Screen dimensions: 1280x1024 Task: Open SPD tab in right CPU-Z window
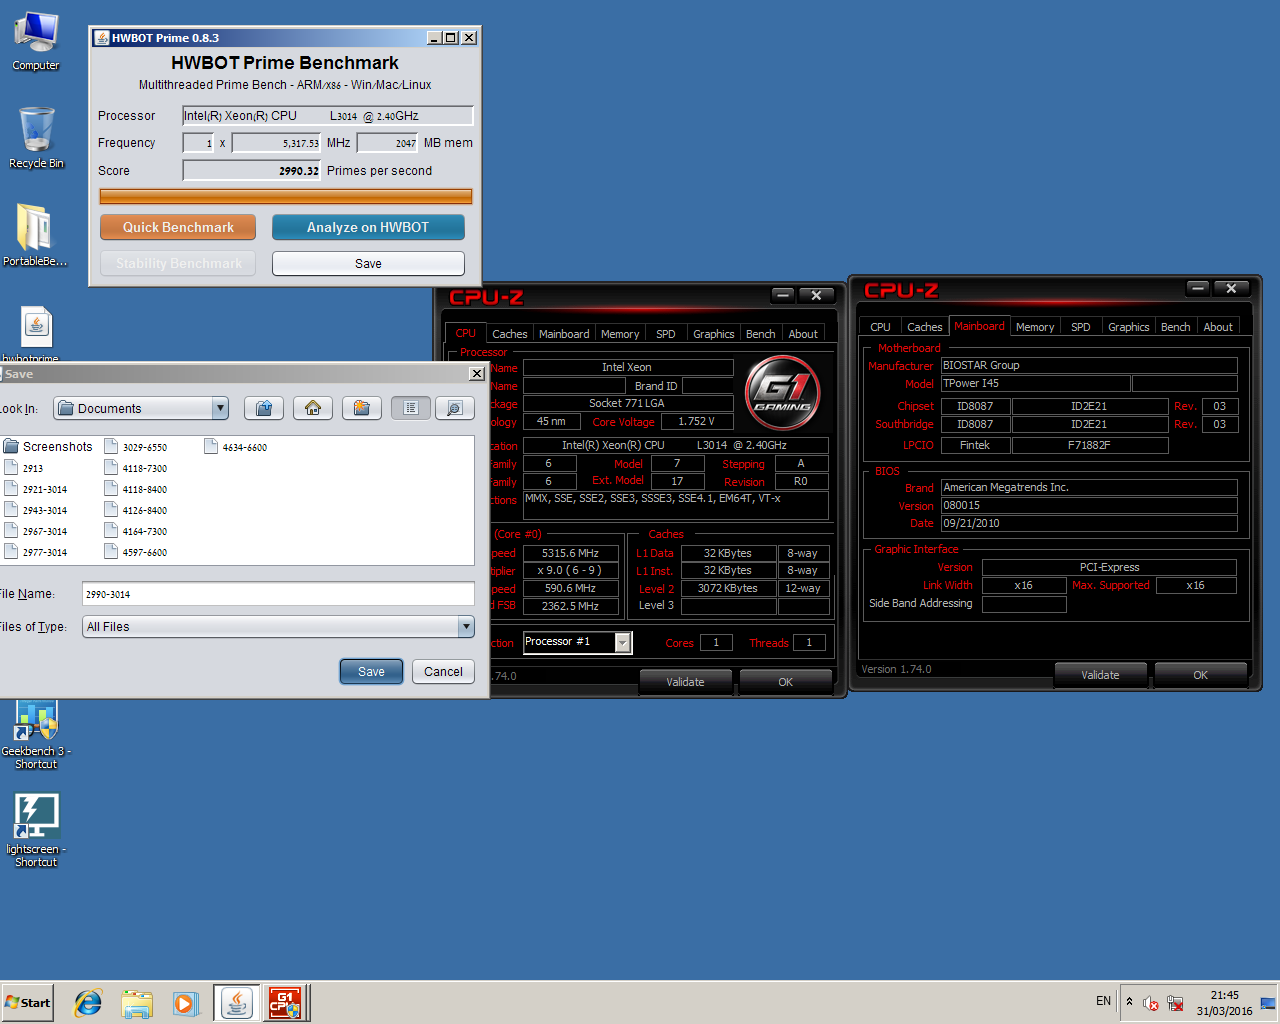(1081, 327)
